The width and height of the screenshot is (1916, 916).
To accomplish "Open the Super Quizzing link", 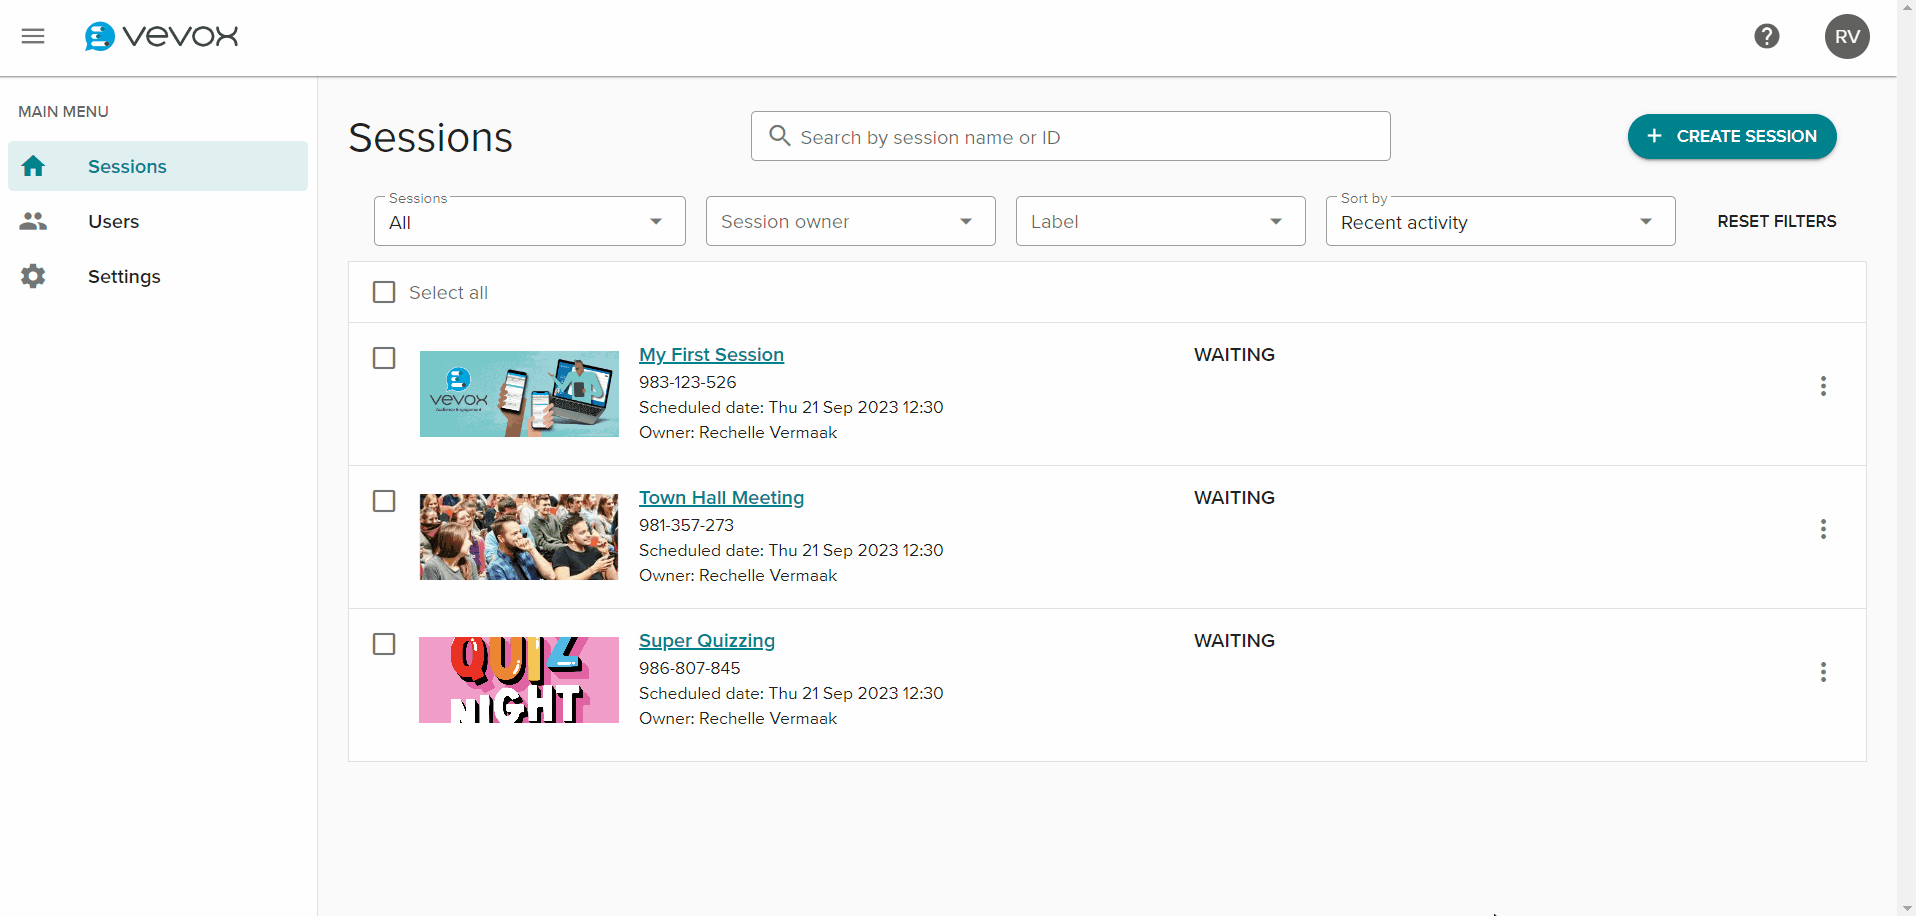I will coord(707,641).
